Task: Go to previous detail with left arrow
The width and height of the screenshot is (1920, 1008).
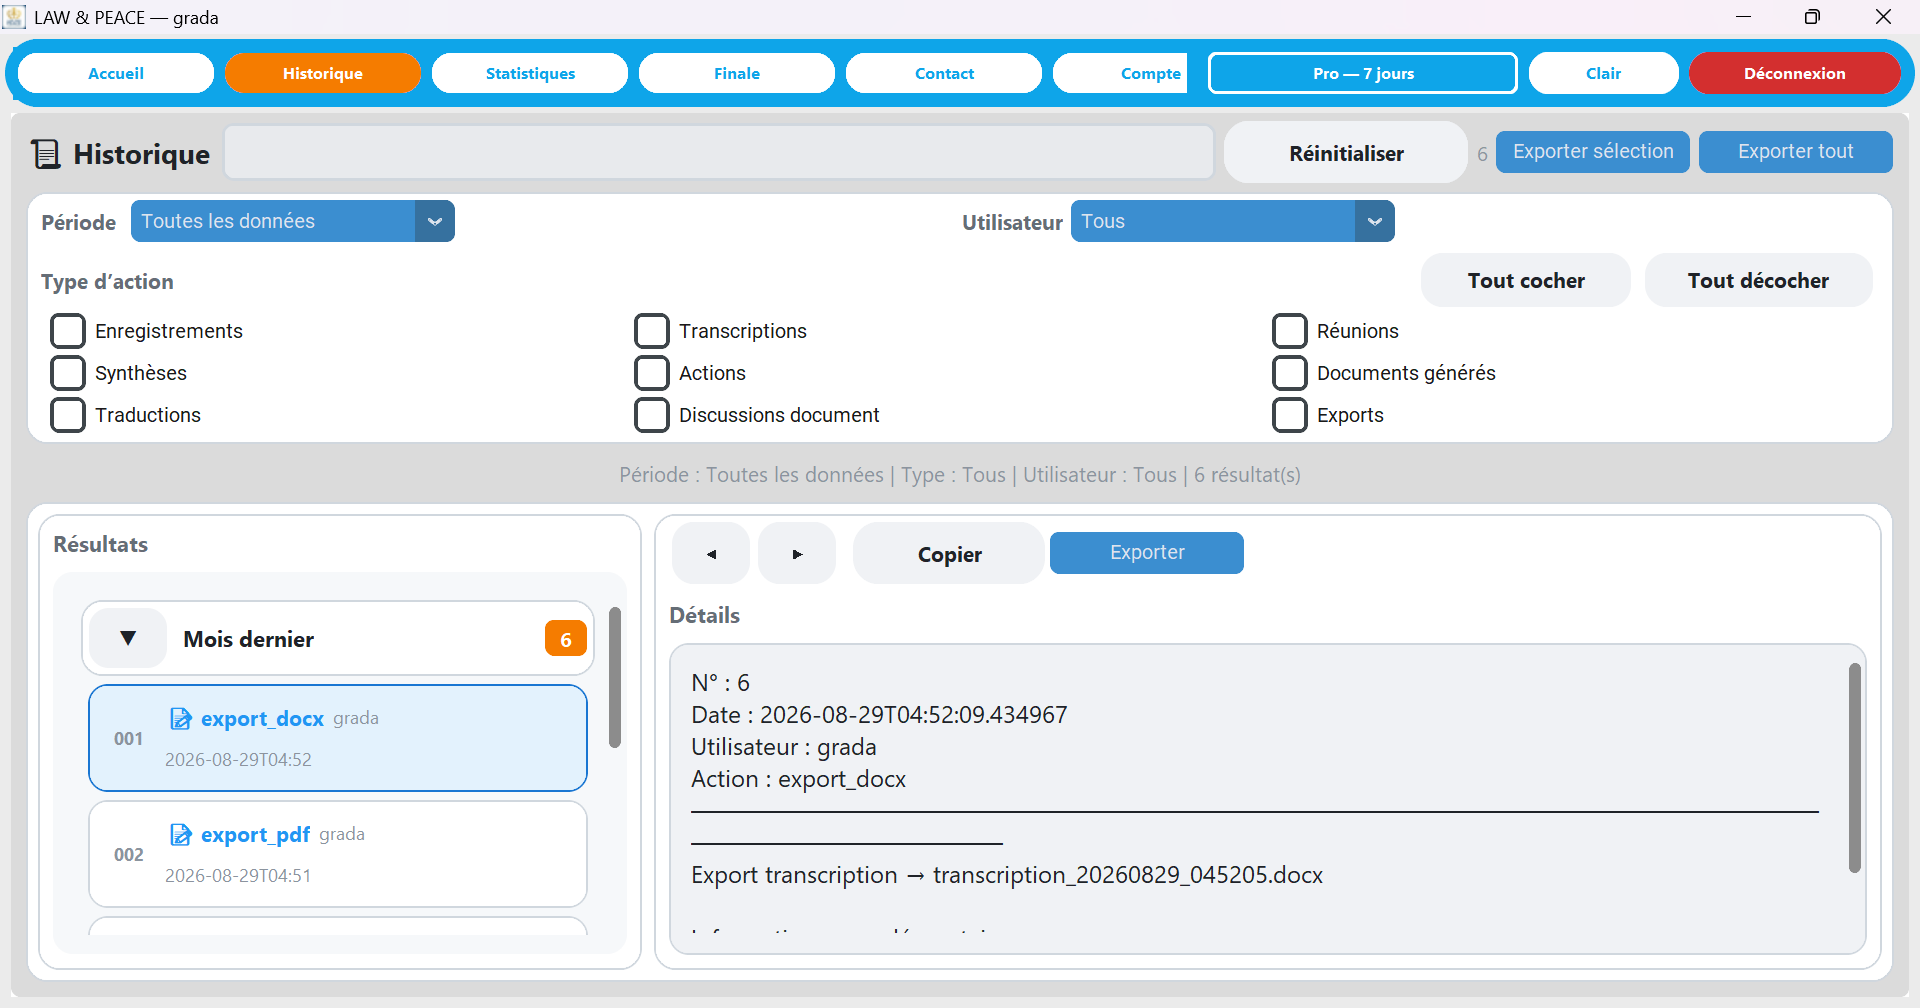Action: click(x=711, y=553)
